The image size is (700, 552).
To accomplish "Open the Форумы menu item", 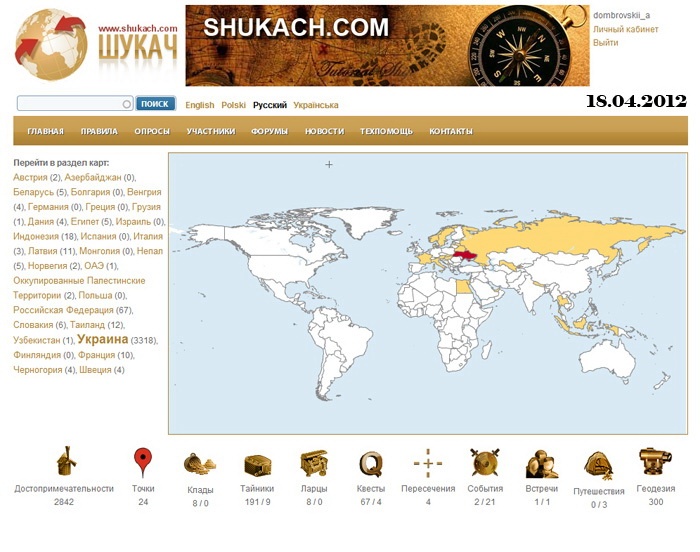I will tap(270, 131).
